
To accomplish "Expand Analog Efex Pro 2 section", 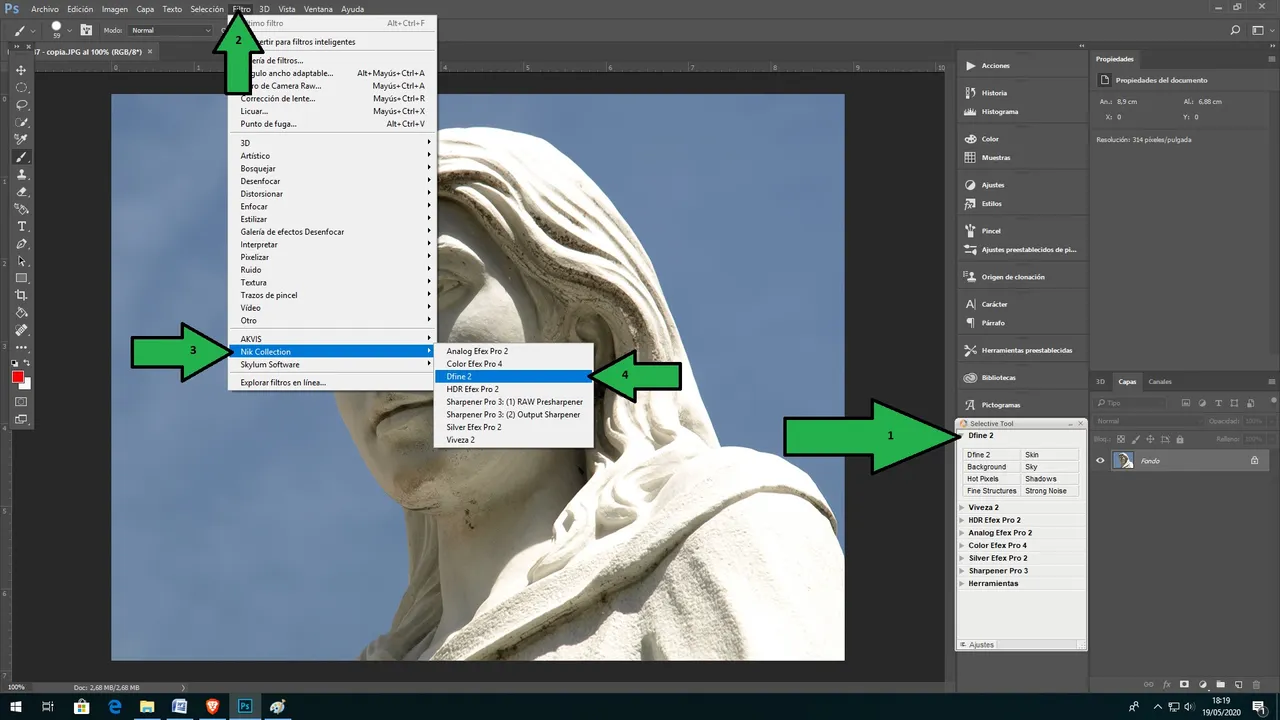I will click(962, 533).
